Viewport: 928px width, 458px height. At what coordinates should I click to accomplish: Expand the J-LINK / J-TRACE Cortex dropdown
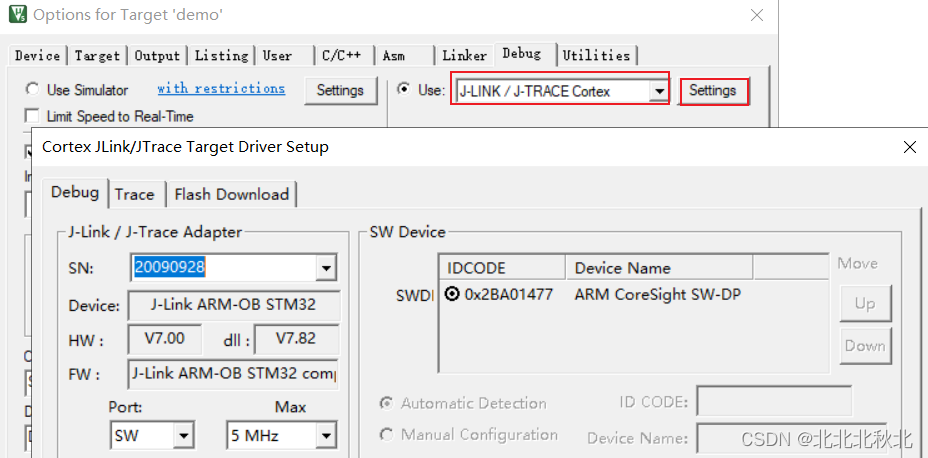(x=658, y=92)
